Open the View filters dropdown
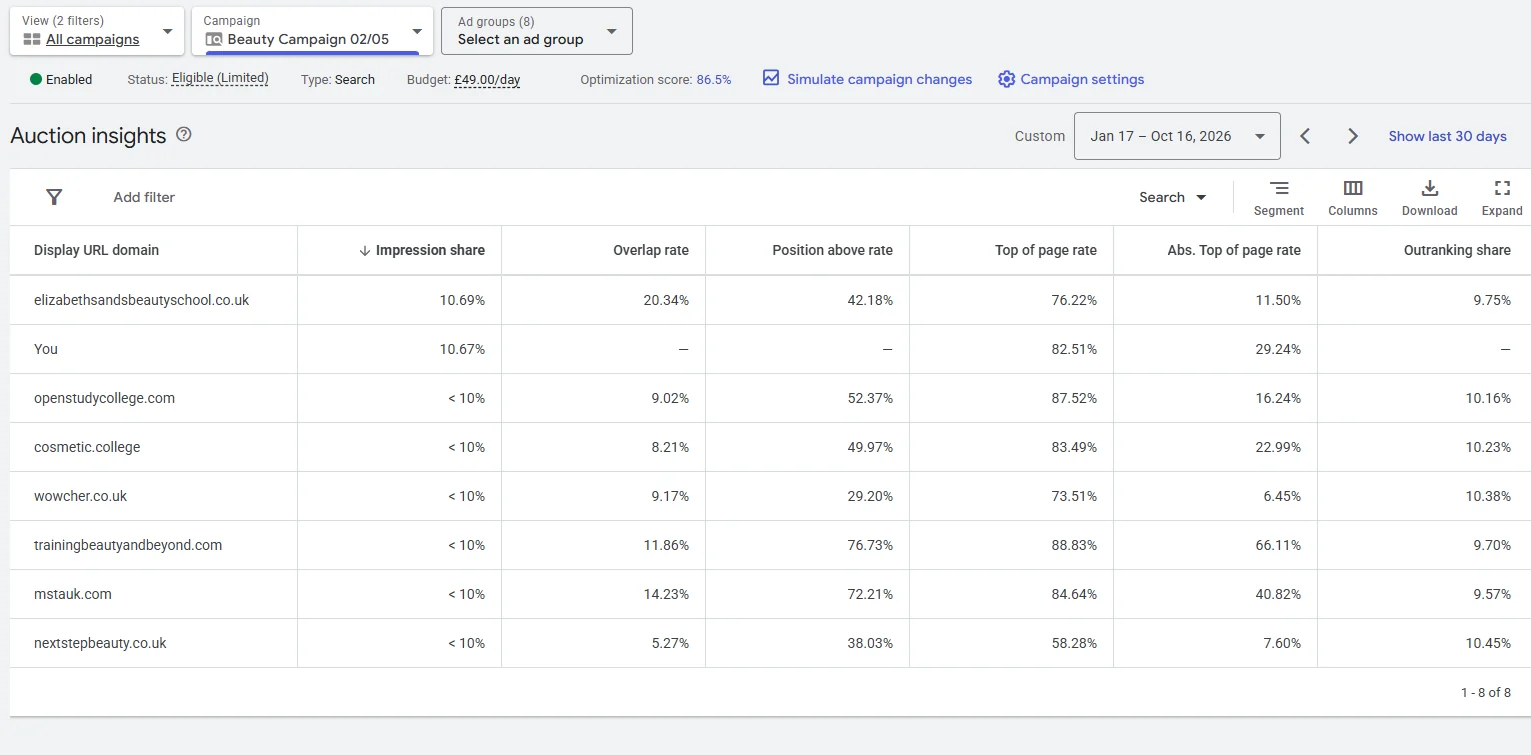Image resolution: width=1531 pixels, height=755 pixels. [97, 31]
